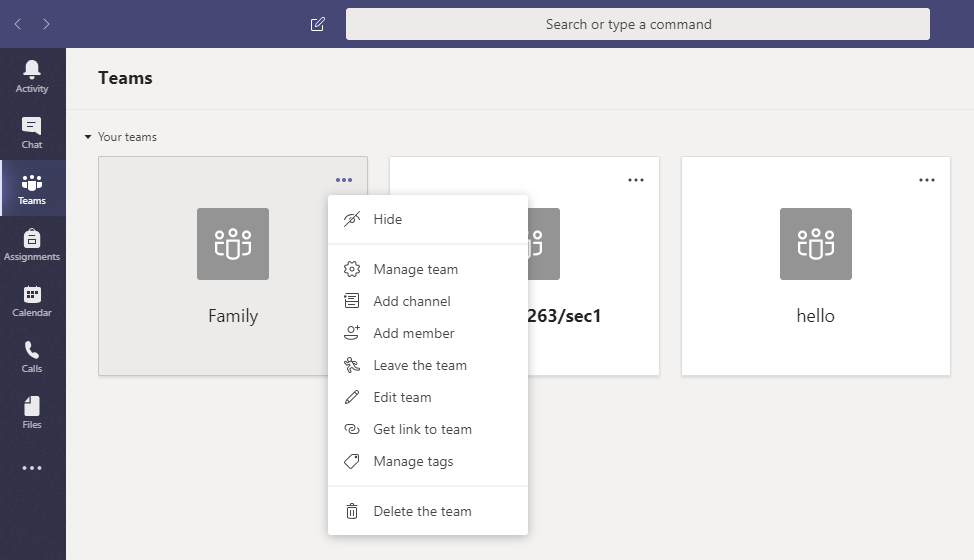Open Files in the sidebar
The image size is (974, 560).
[32, 412]
